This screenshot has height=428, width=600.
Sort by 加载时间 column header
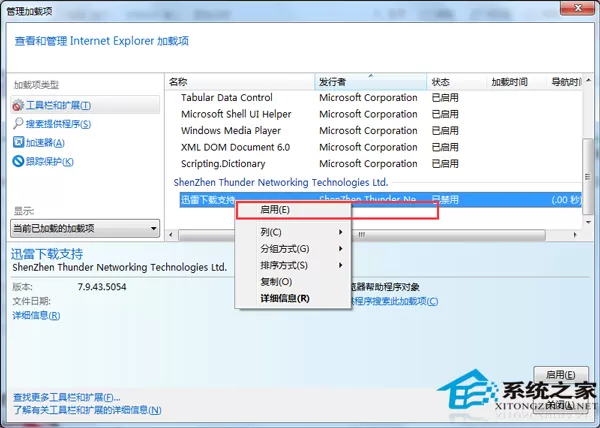coord(516,82)
